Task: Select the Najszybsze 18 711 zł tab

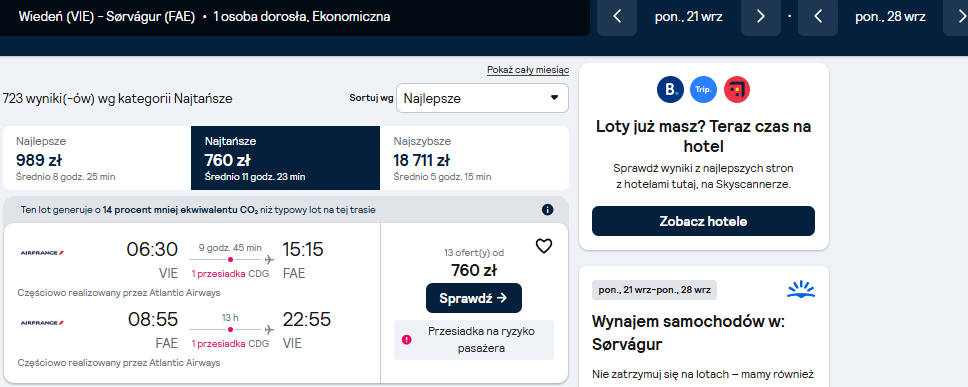Action: pos(474,158)
